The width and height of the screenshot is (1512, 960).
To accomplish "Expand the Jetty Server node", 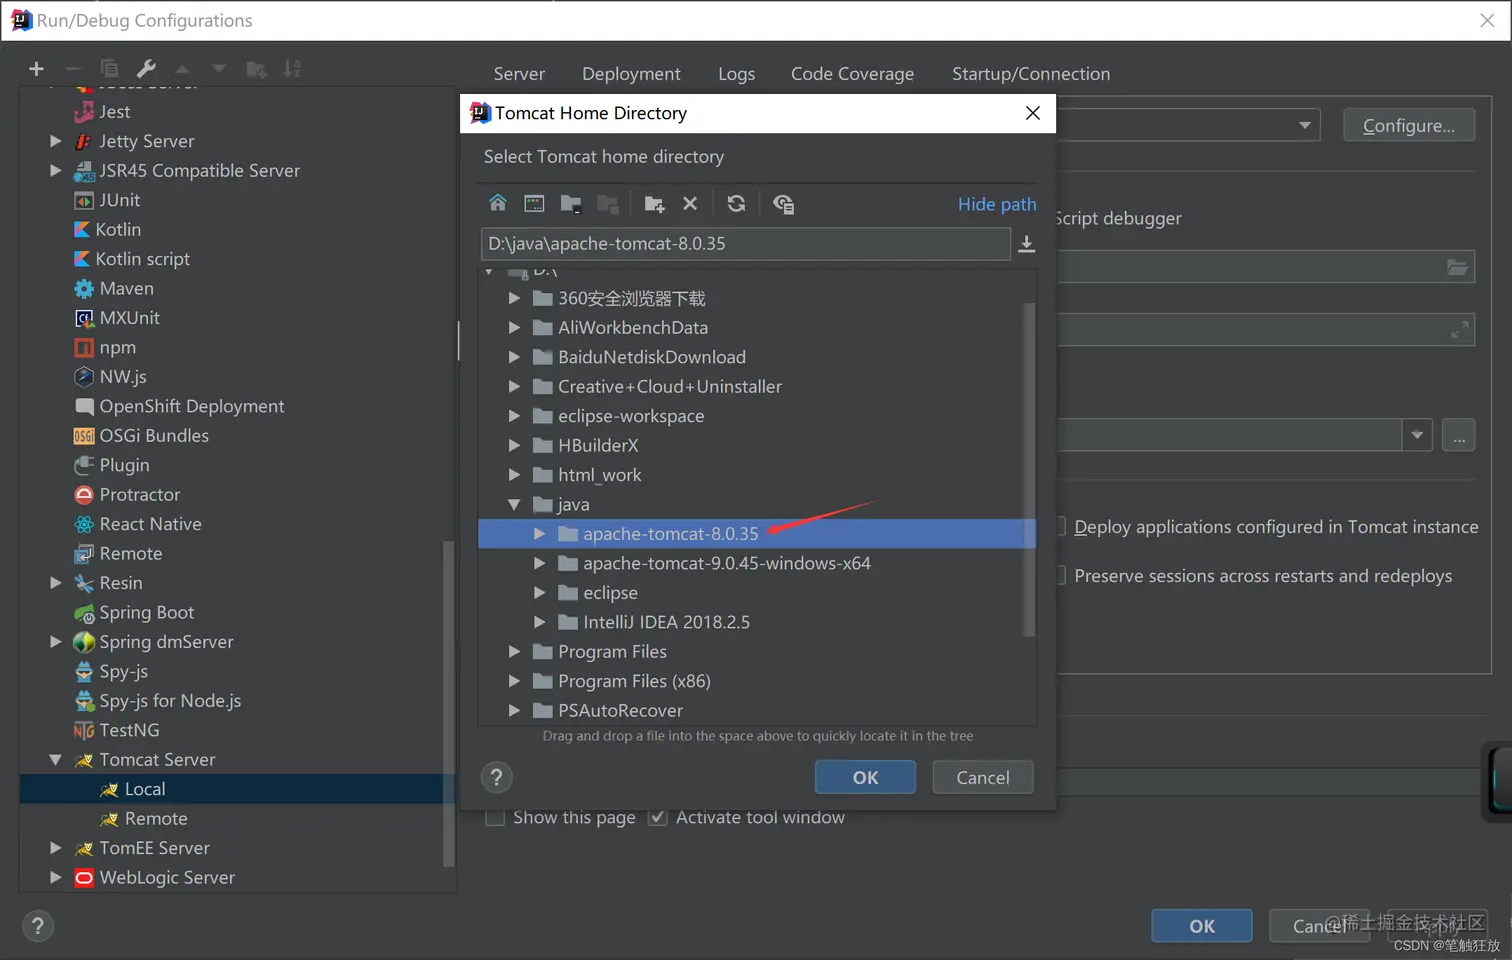I will (56, 142).
